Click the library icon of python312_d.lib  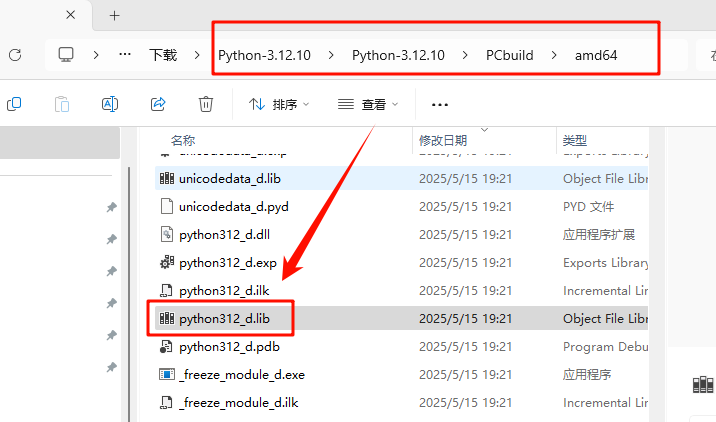point(167,318)
